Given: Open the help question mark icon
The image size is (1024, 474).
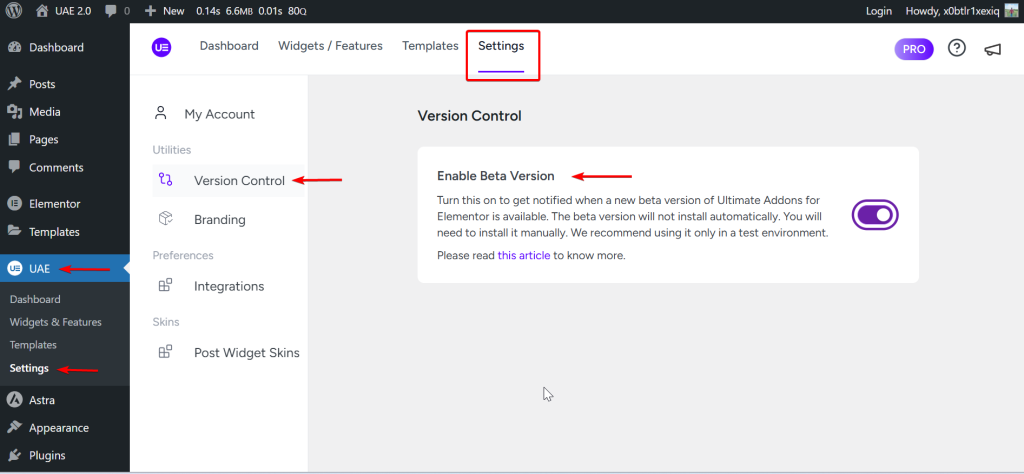Looking at the screenshot, I should [956, 48].
